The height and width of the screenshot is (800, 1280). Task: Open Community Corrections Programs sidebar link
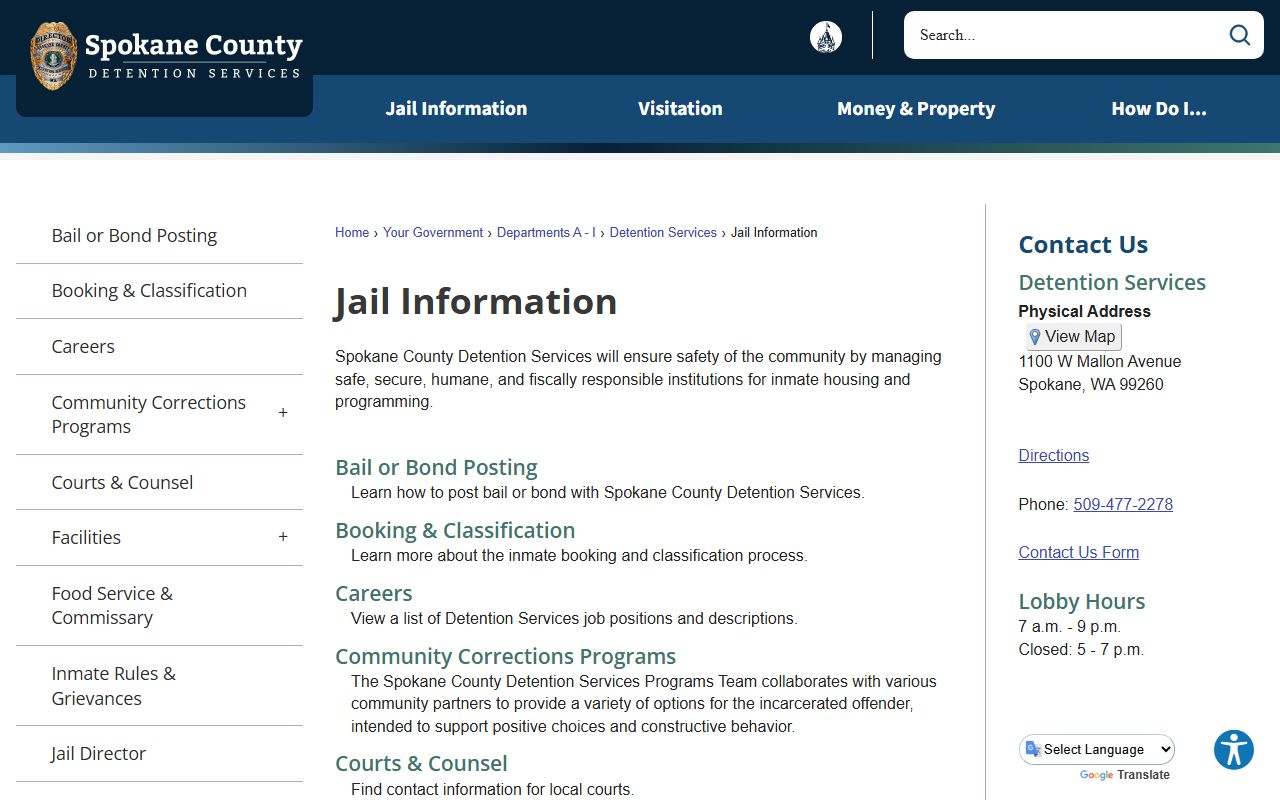tap(149, 415)
